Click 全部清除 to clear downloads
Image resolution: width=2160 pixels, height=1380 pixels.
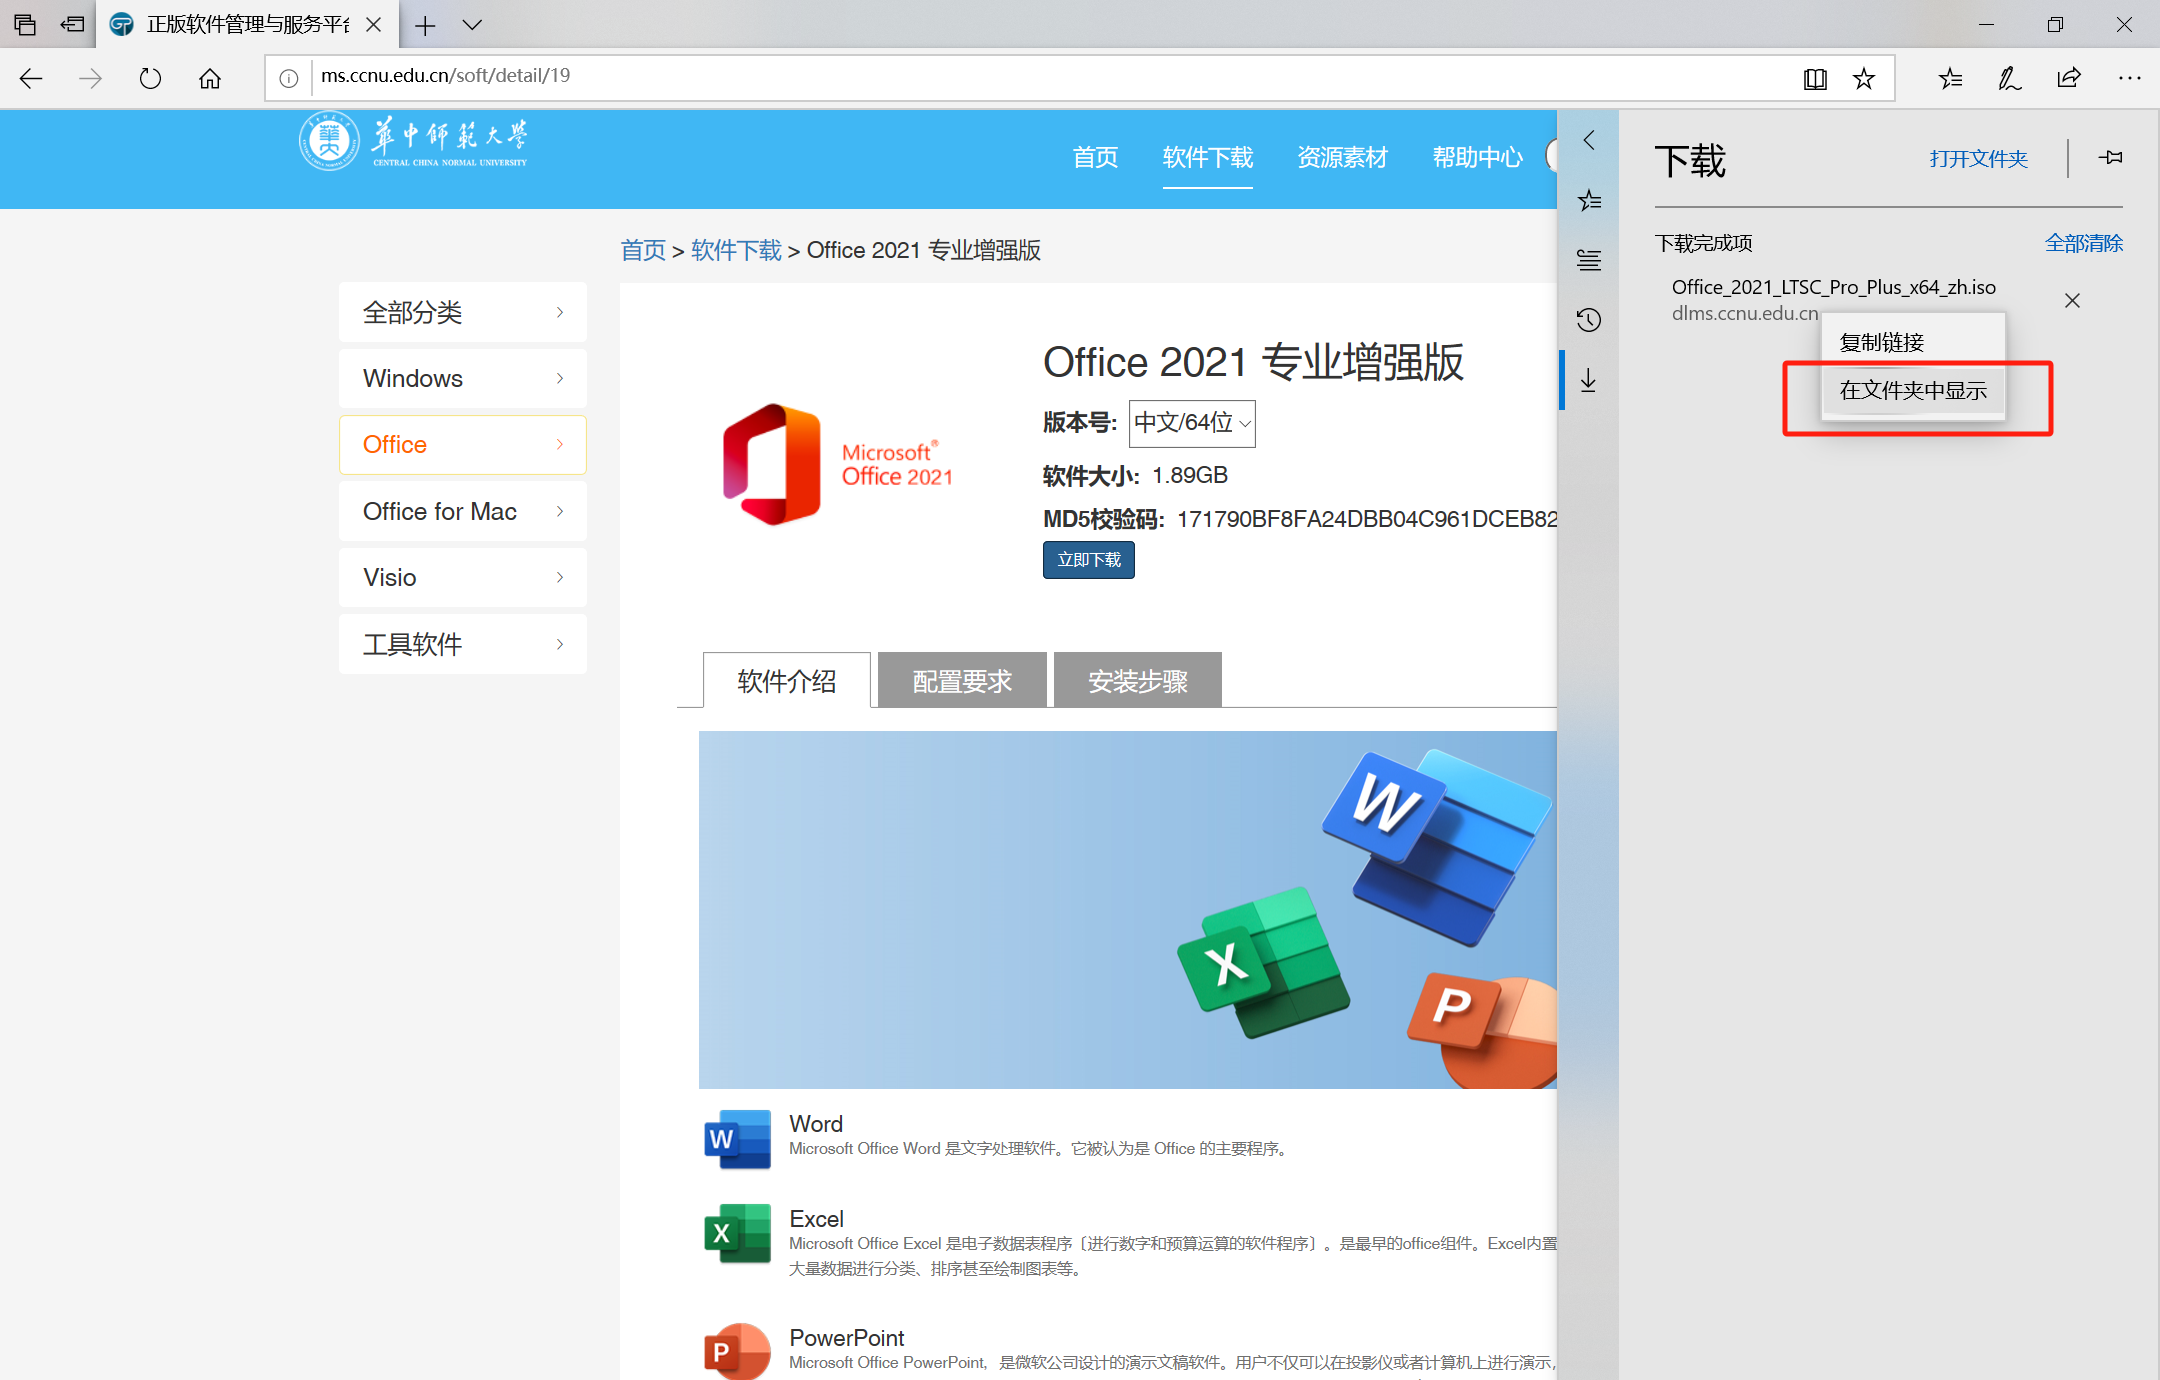coord(2083,243)
